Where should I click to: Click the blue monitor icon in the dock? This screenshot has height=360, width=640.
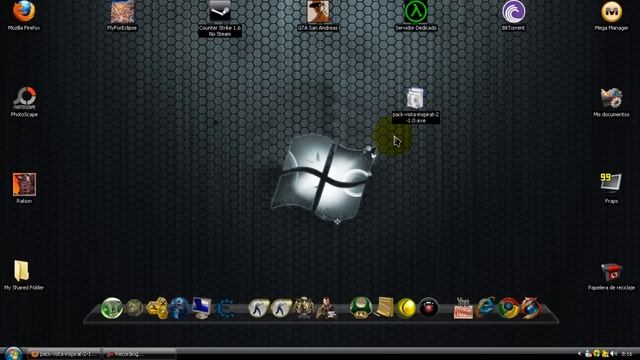point(202,308)
